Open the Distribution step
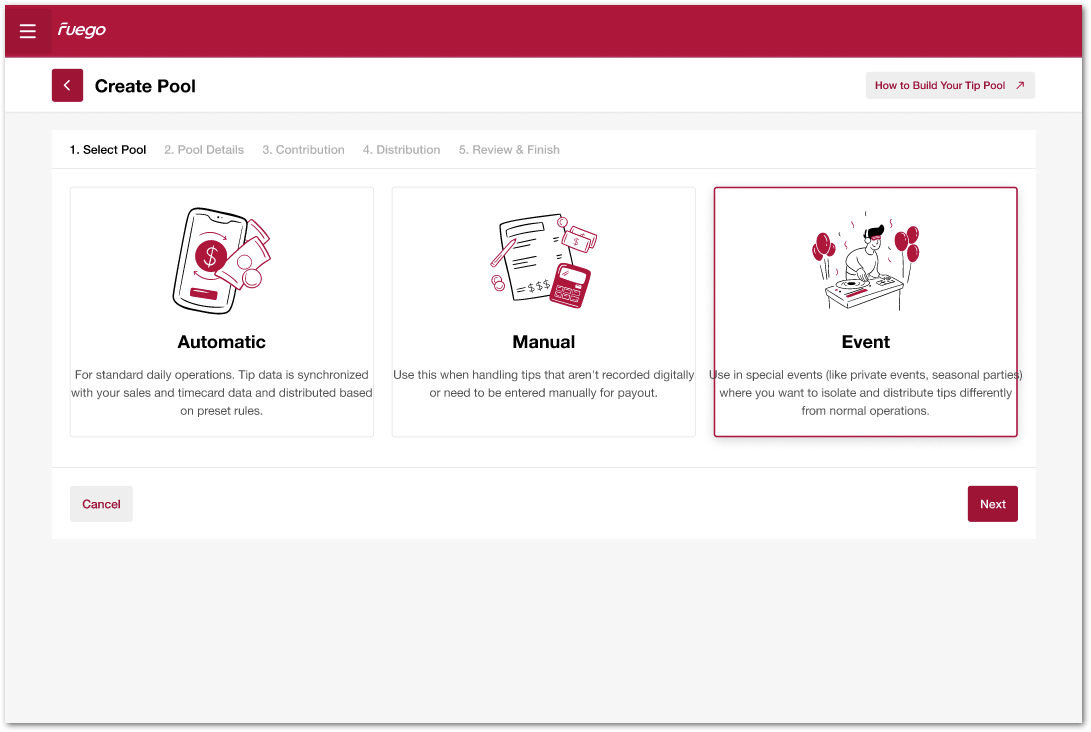Image resolution: width=1091 pixels, height=732 pixels. click(x=401, y=150)
